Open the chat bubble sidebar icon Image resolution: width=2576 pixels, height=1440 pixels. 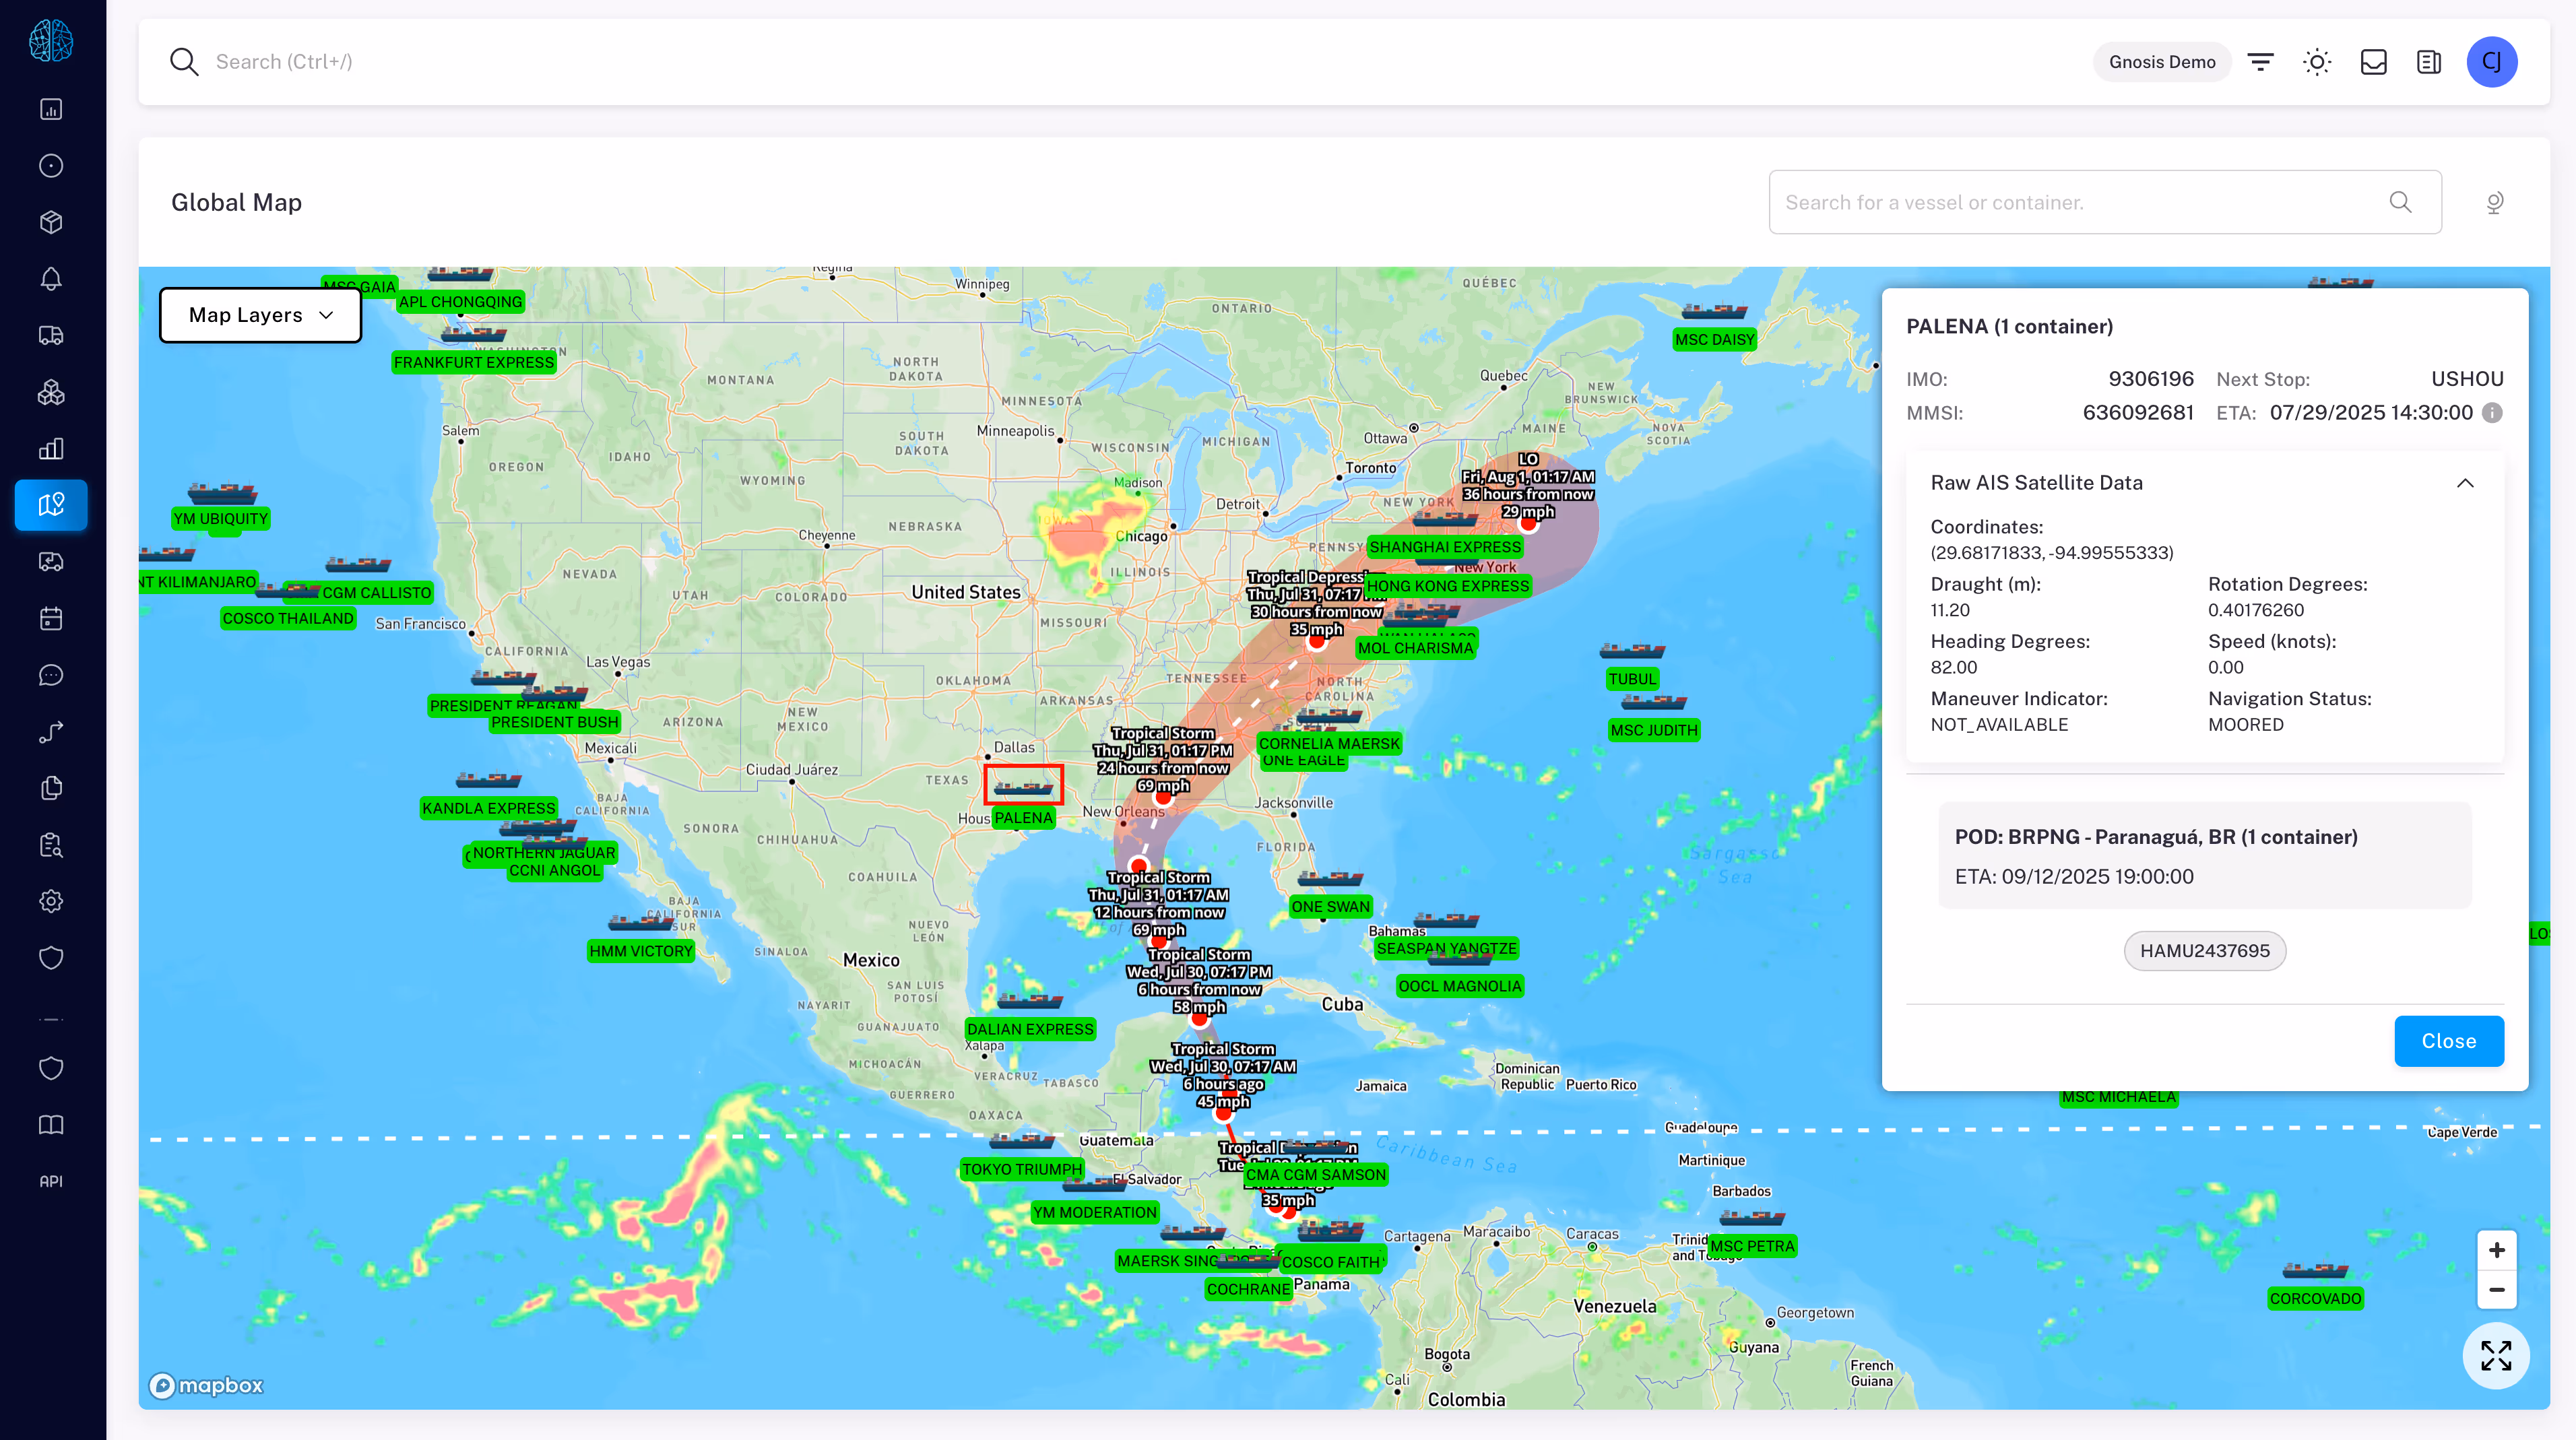click(x=51, y=676)
